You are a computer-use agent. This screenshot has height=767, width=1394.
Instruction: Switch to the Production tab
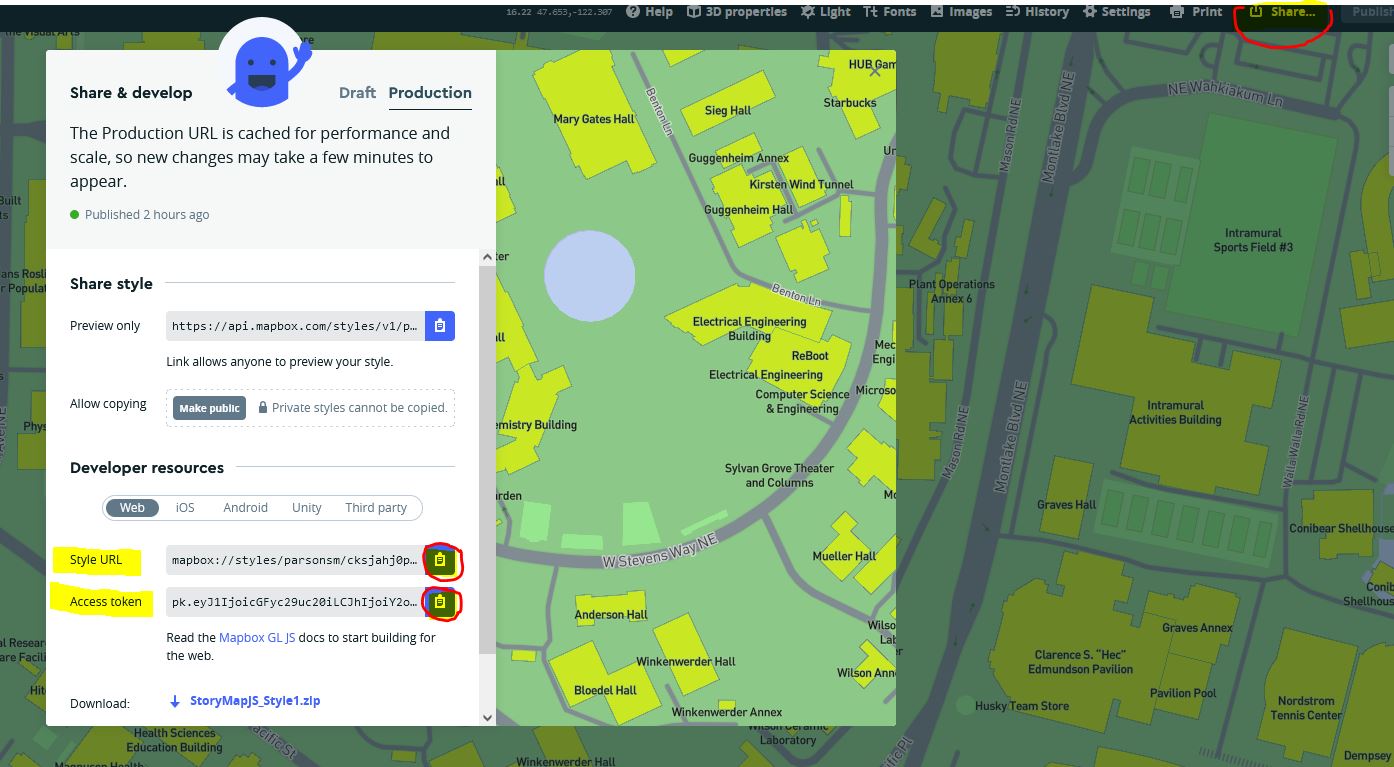point(430,93)
